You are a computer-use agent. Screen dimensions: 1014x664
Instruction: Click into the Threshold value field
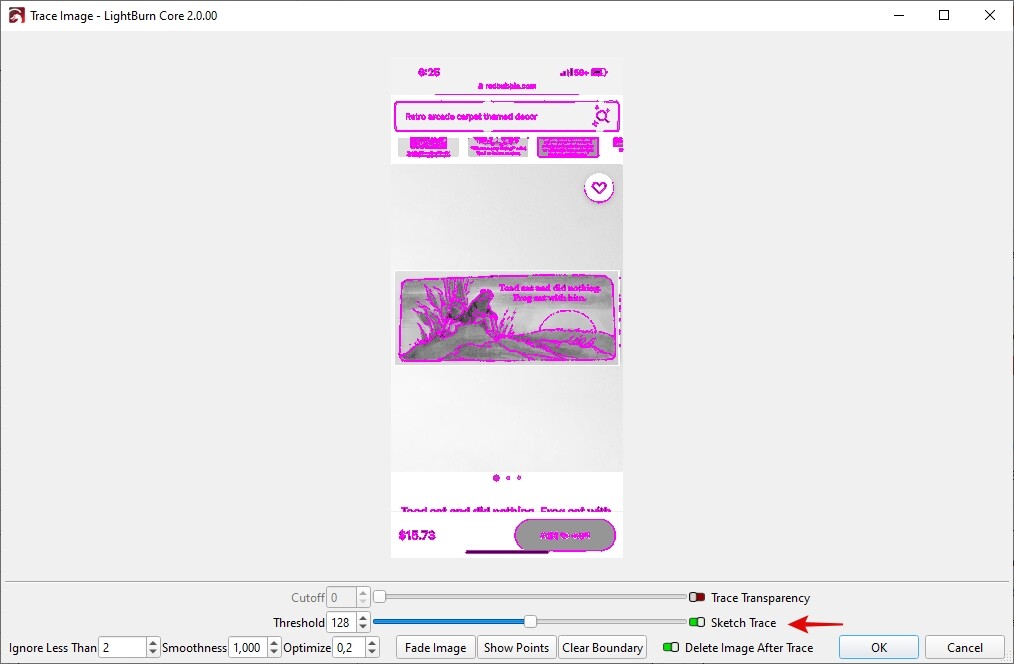340,623
